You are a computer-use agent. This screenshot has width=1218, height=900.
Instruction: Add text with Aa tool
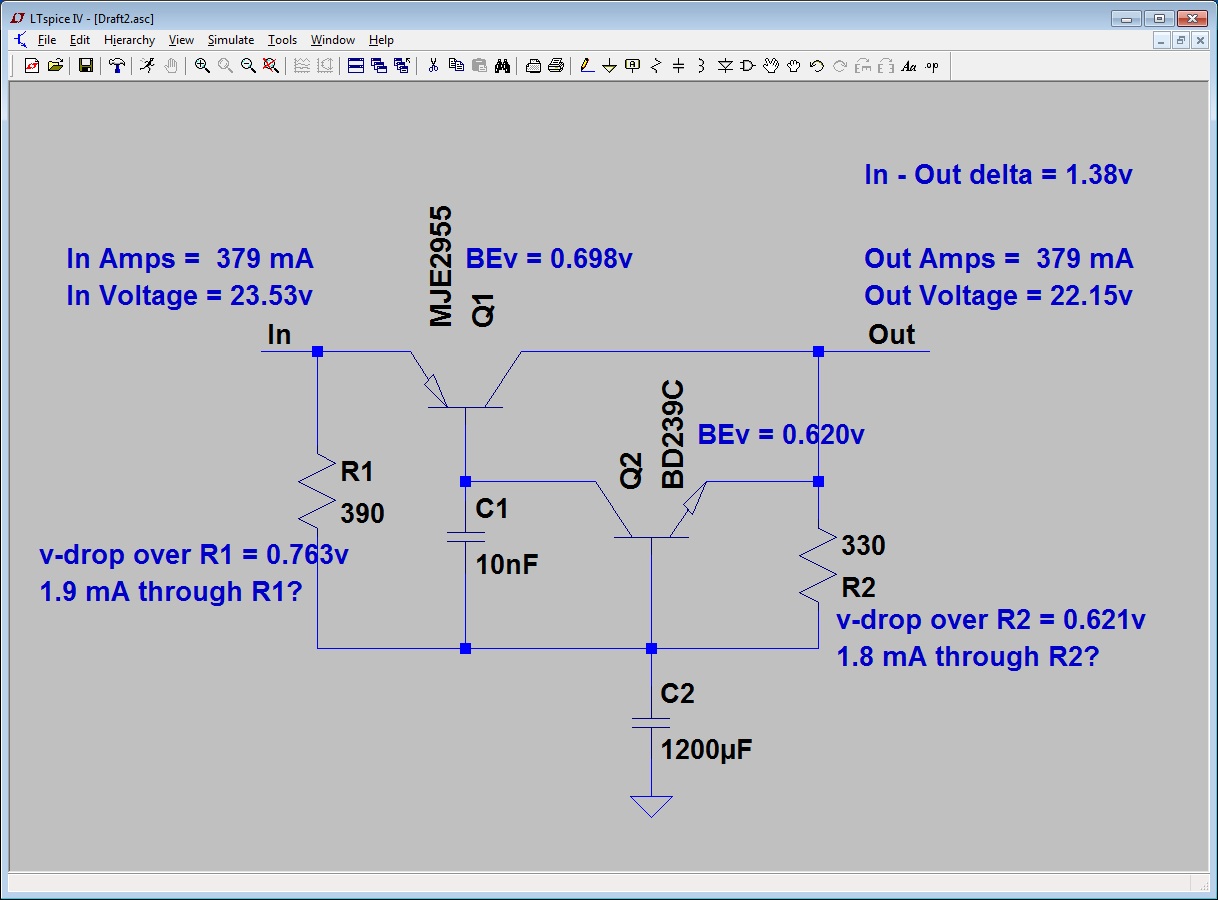(909, 66)
